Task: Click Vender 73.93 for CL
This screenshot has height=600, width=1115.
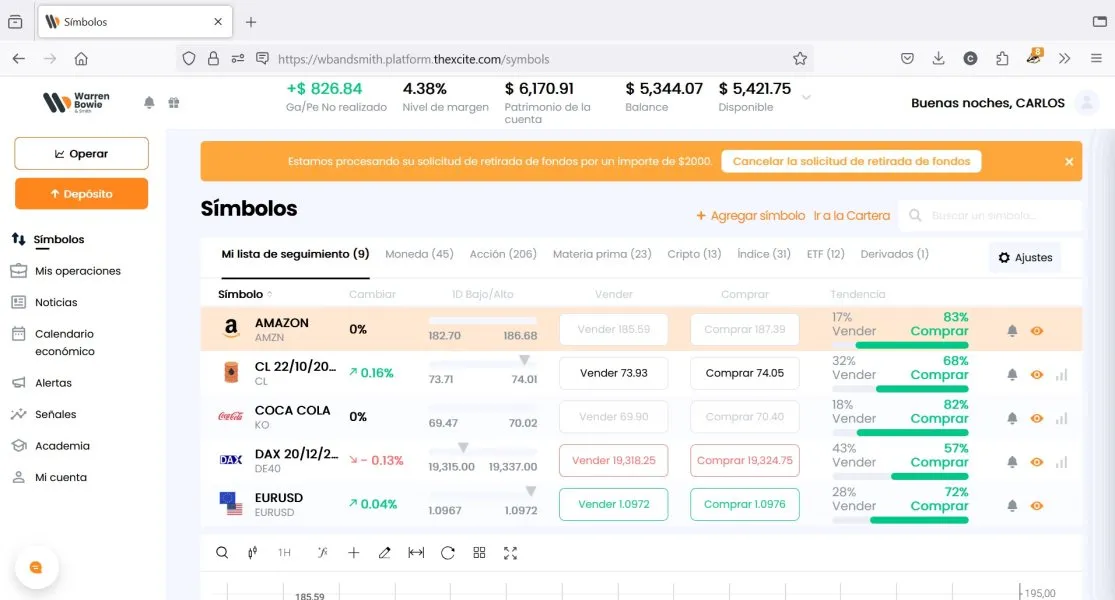Action: [x=614, y=373]
